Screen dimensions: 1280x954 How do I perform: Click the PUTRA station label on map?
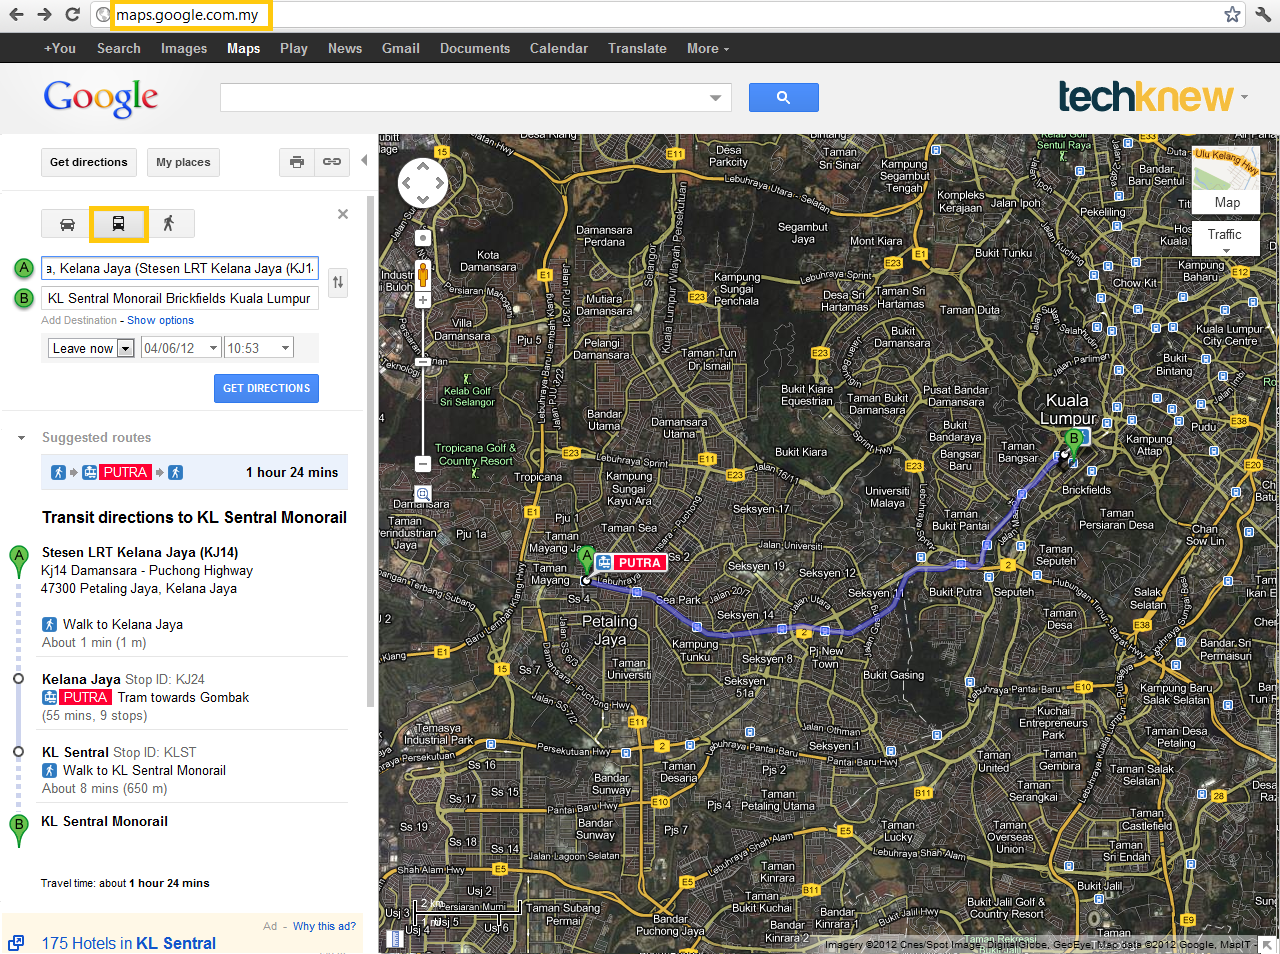(632, 563)
